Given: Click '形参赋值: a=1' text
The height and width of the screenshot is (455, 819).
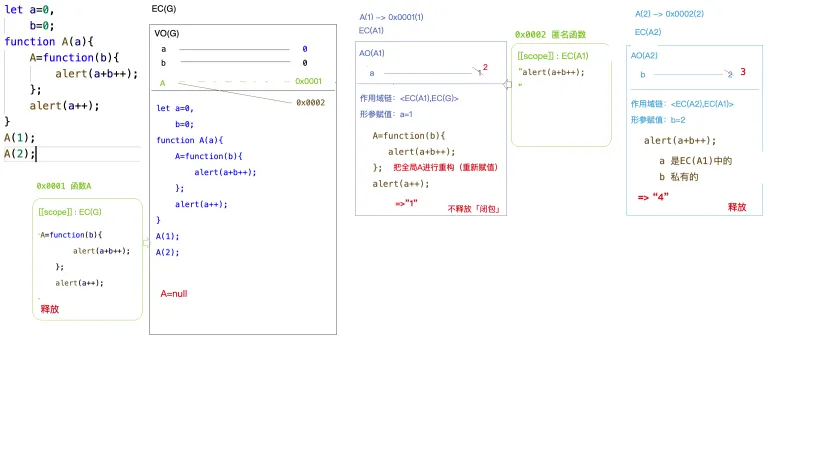Looking at the screenshot, I should (x=386, y=114).
